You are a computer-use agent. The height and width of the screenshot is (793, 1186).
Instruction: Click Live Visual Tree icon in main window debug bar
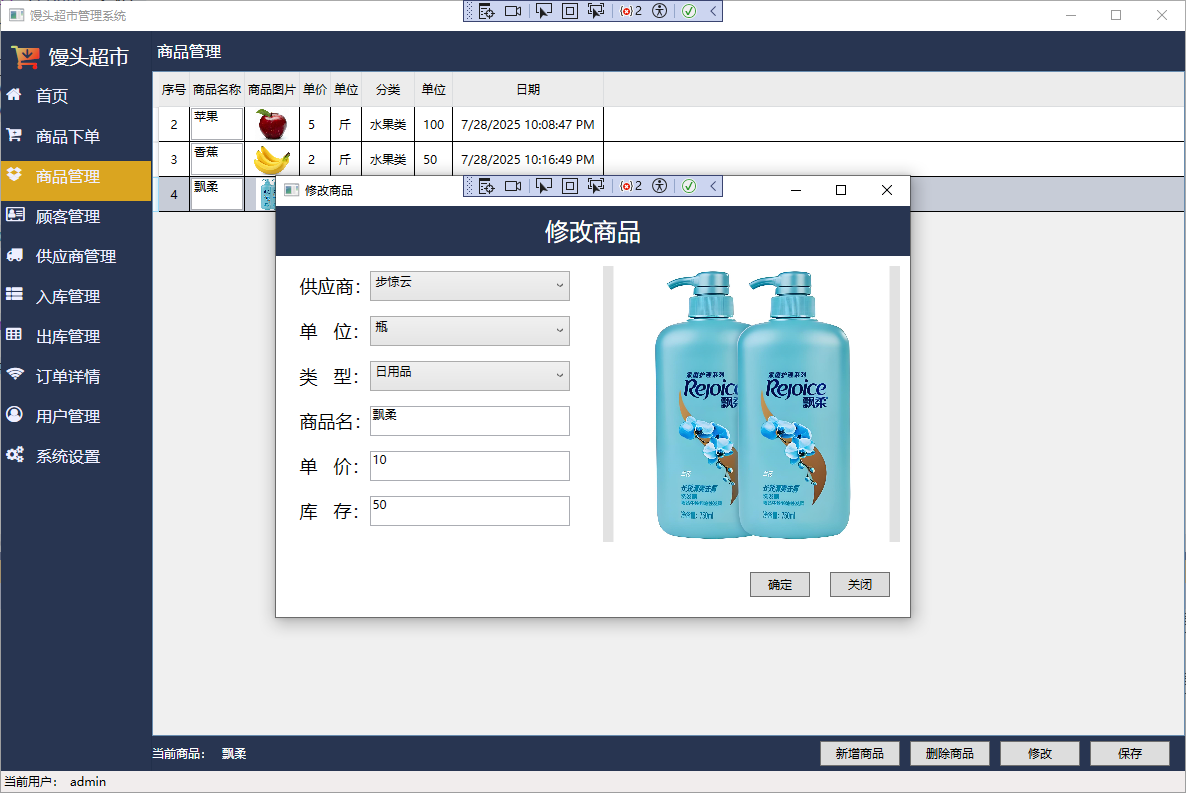pos(486,11)
